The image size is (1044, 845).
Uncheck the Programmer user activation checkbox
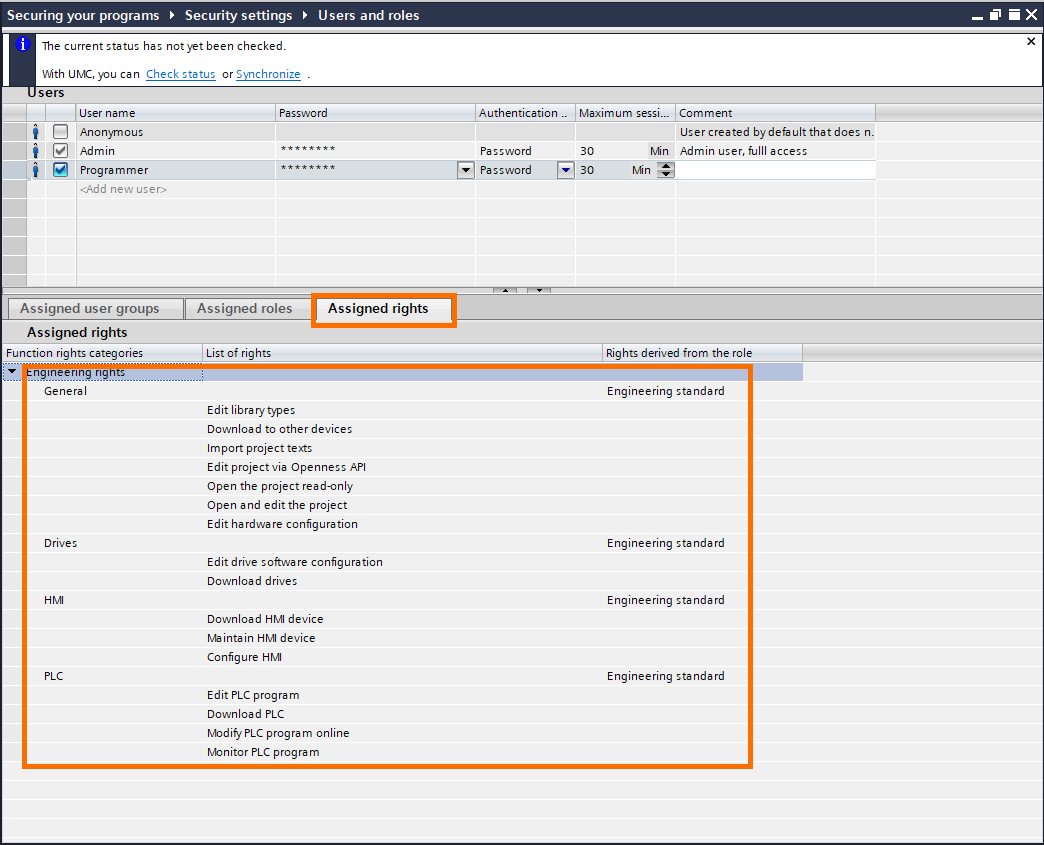(60, 169)
